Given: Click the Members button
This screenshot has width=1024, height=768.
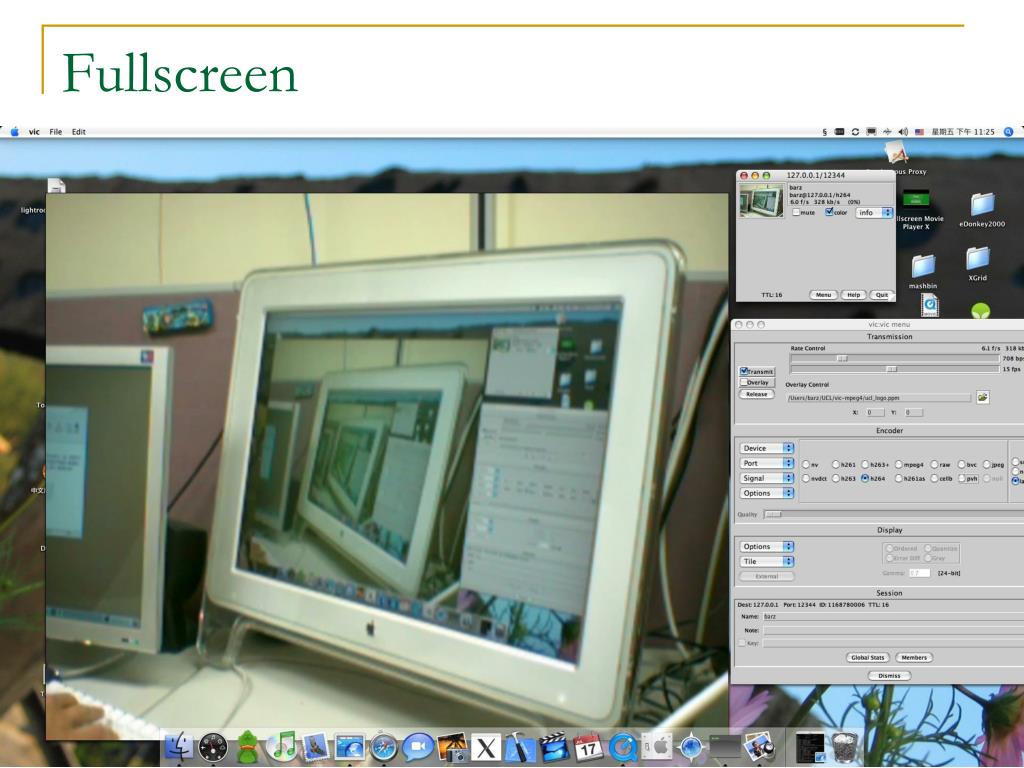Looking at the screenshot, I should pyautogui.click(x=914, y=658).
